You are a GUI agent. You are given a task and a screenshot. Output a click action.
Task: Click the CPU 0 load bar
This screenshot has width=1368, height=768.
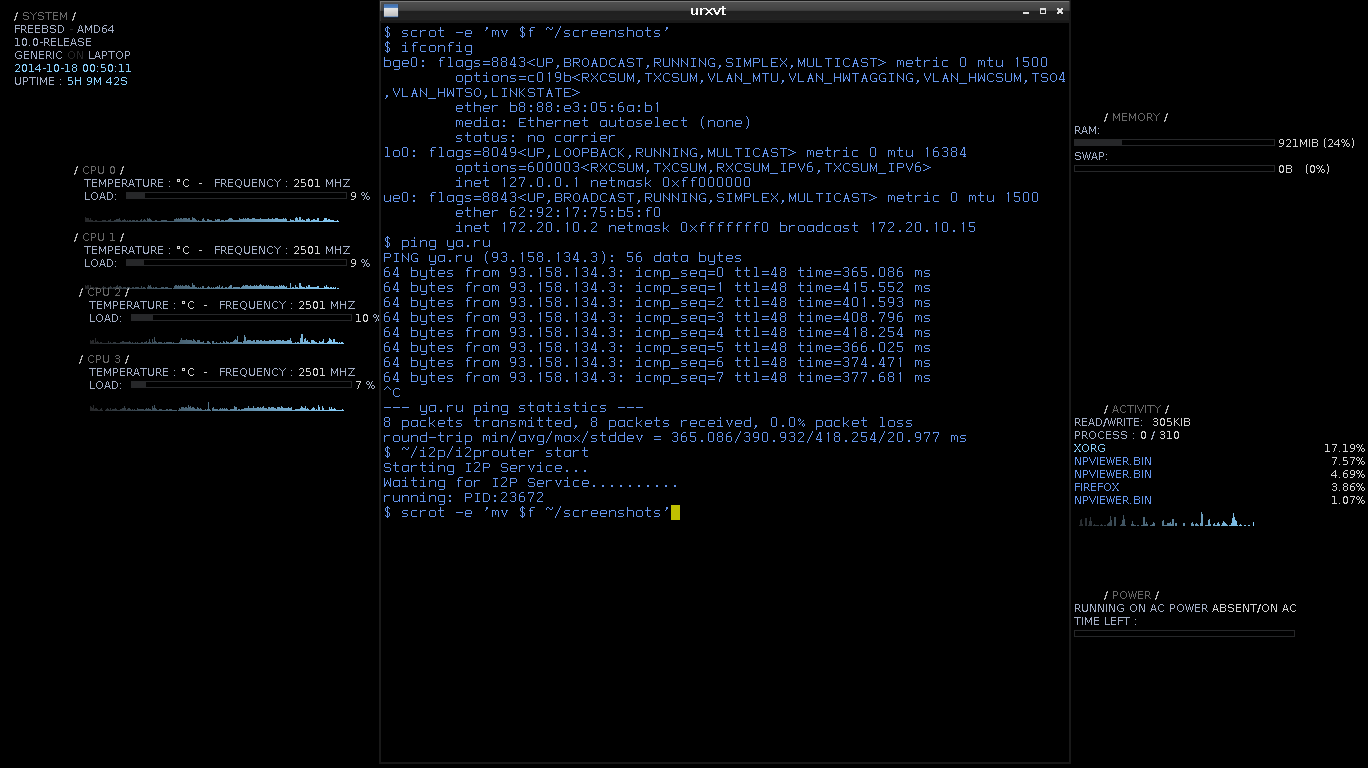coord(235,196)
